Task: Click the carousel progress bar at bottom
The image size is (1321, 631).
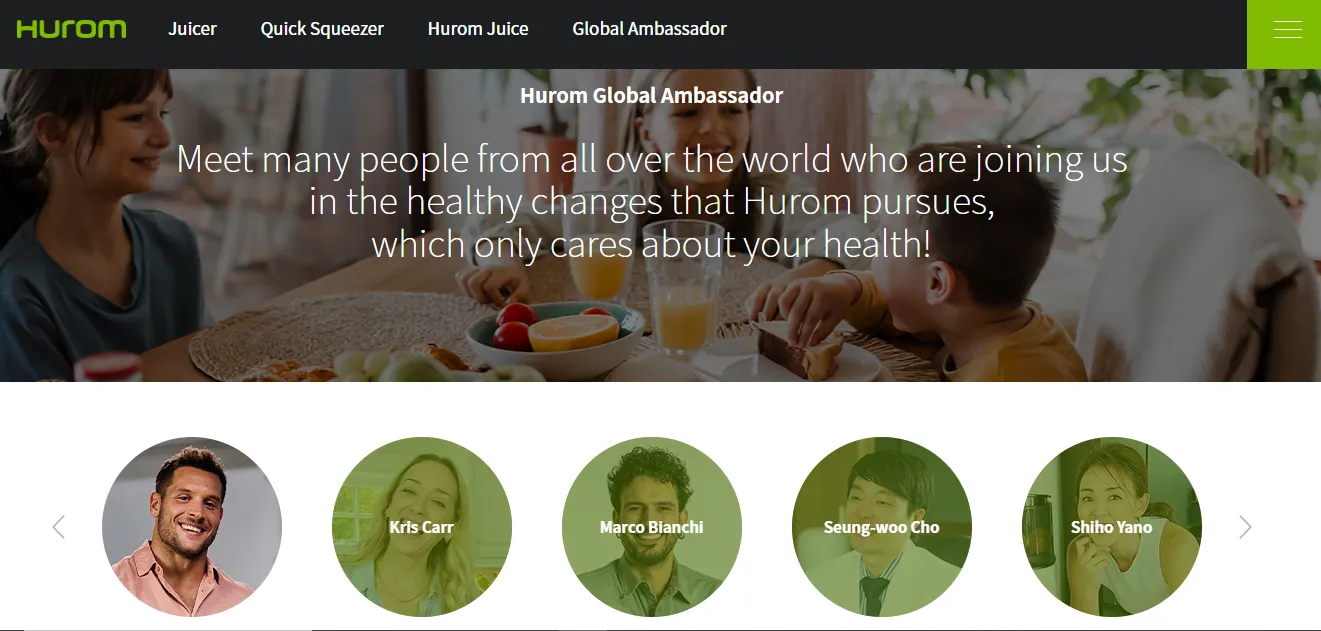Action: coord(660,629)
